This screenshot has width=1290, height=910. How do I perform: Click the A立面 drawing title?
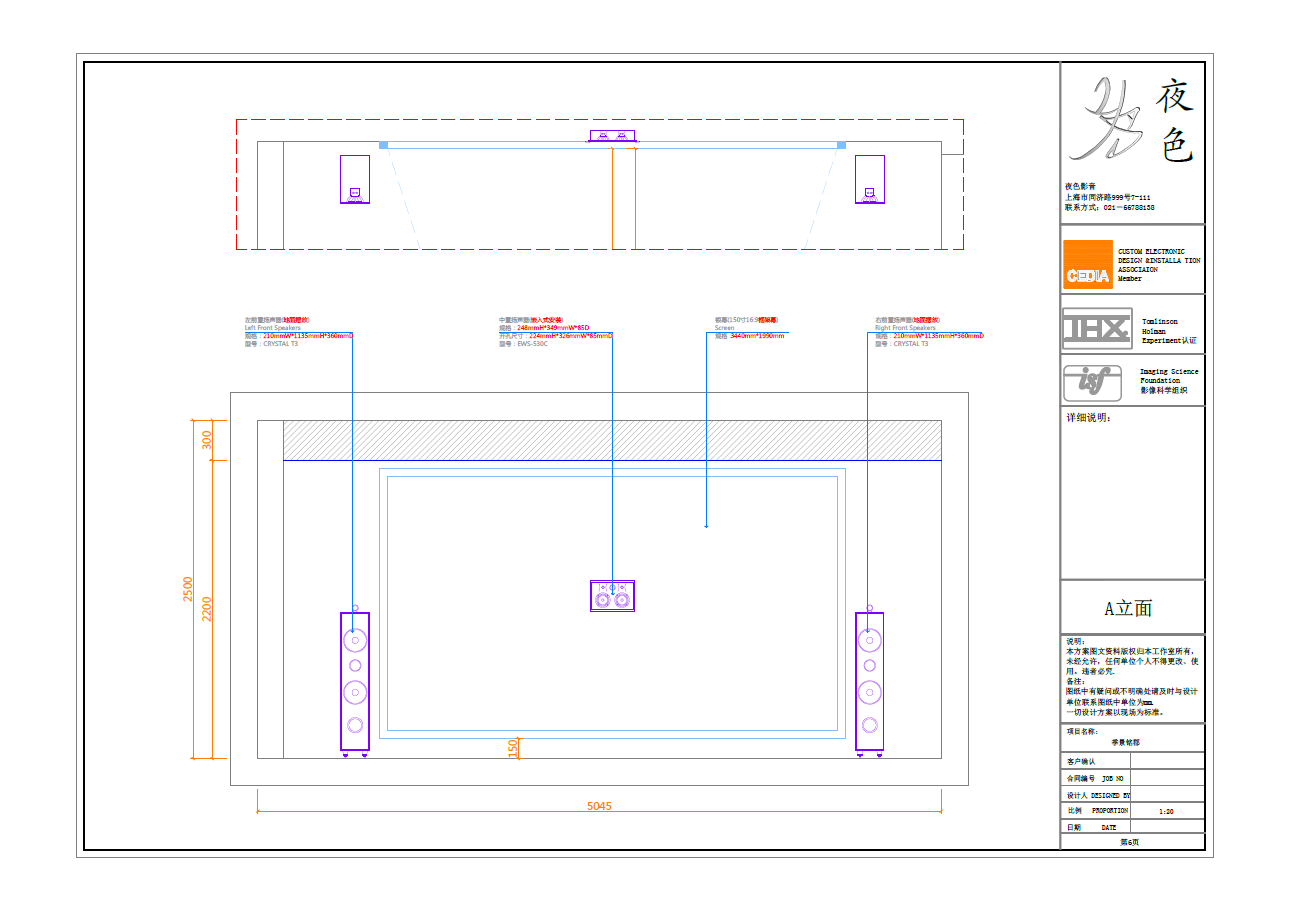(1128, 608)
